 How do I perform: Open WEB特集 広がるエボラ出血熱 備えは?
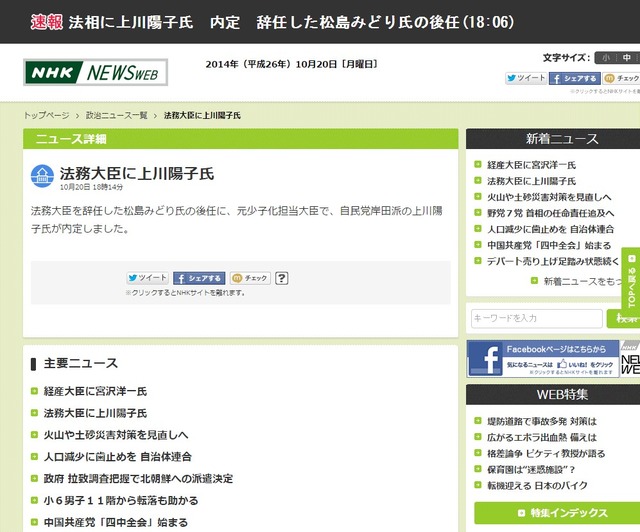point(541,437)
